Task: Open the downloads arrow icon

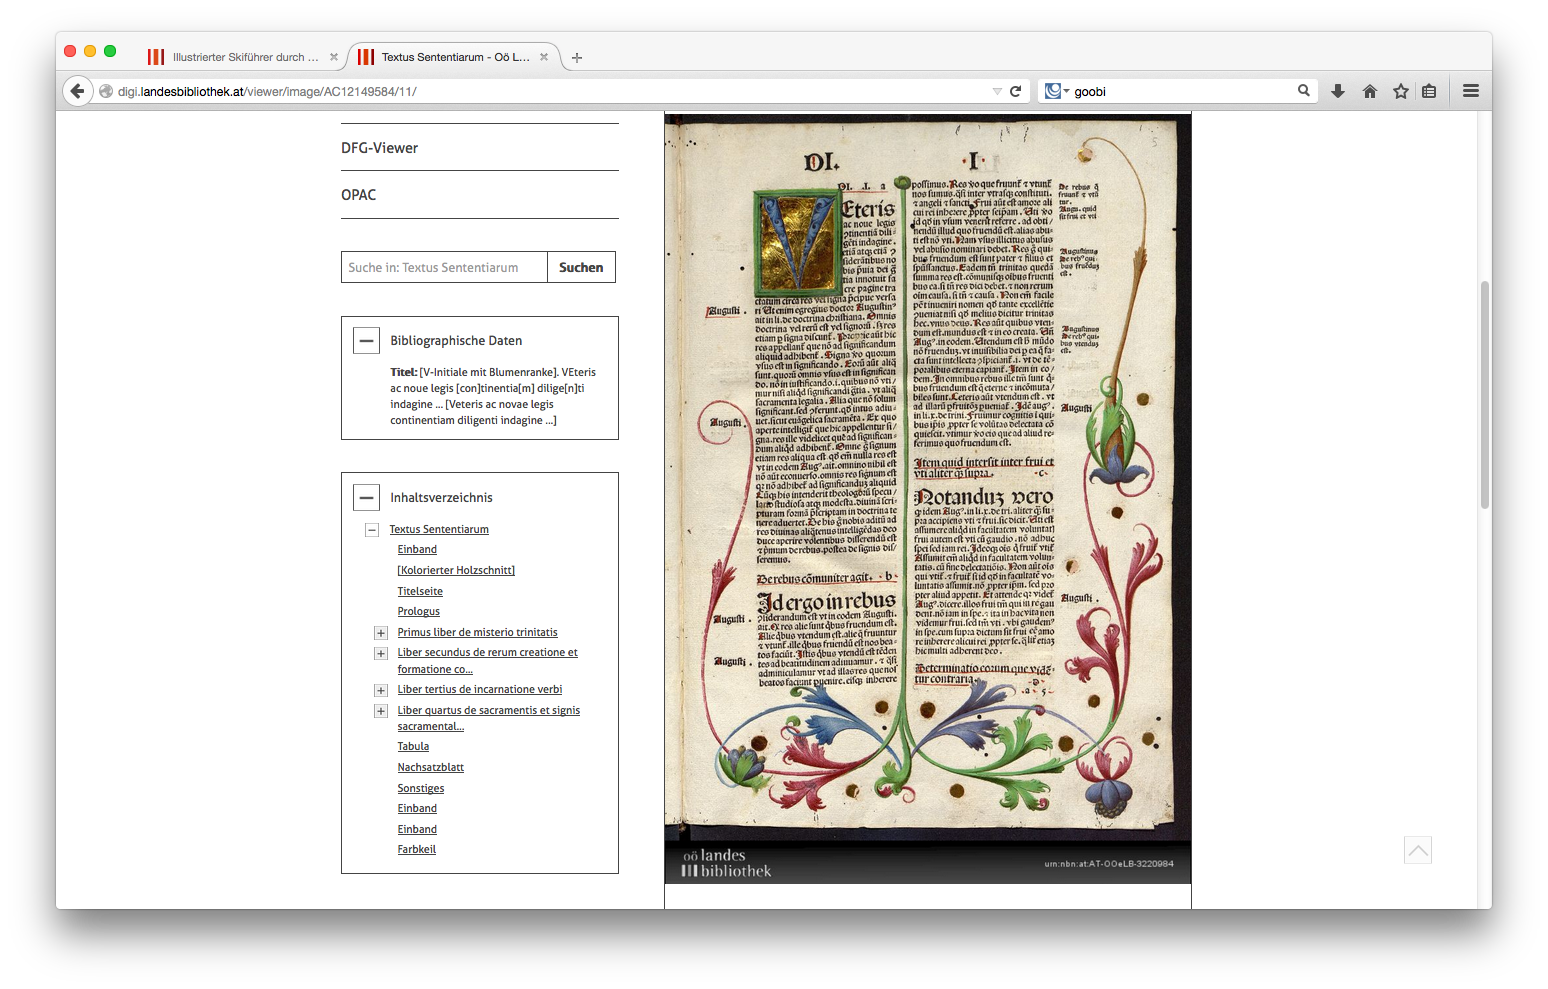Action: click(x=1338, y=91)
